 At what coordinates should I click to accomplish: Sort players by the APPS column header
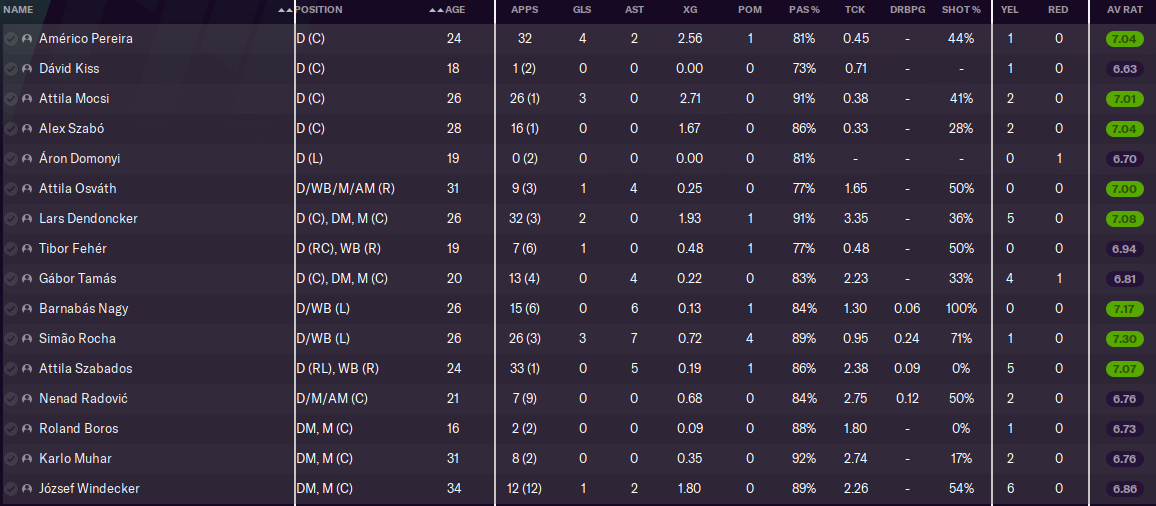click(524, 10)
